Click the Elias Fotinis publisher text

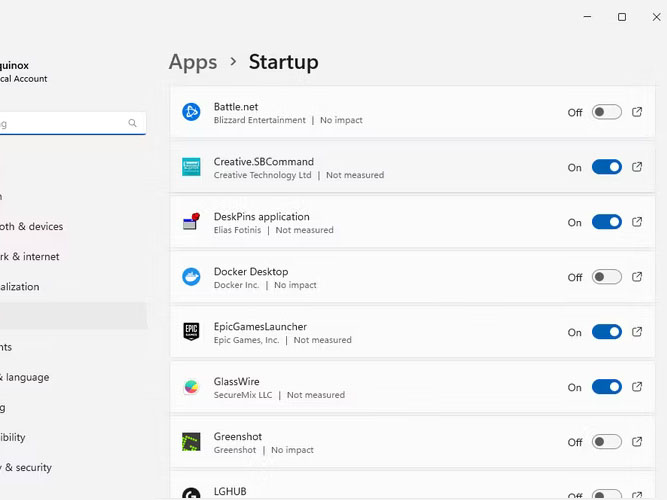tap(237, 230)
